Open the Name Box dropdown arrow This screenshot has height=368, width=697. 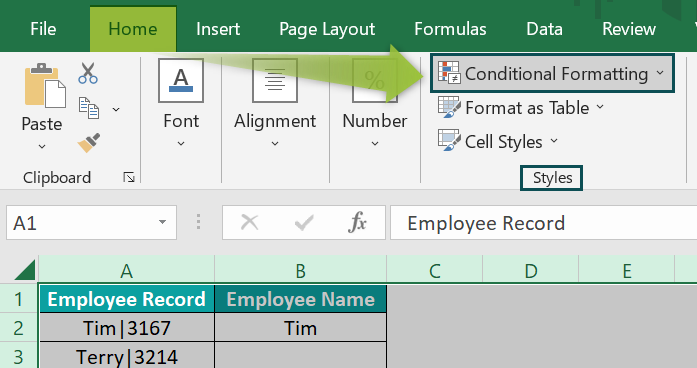pos(162,222)
